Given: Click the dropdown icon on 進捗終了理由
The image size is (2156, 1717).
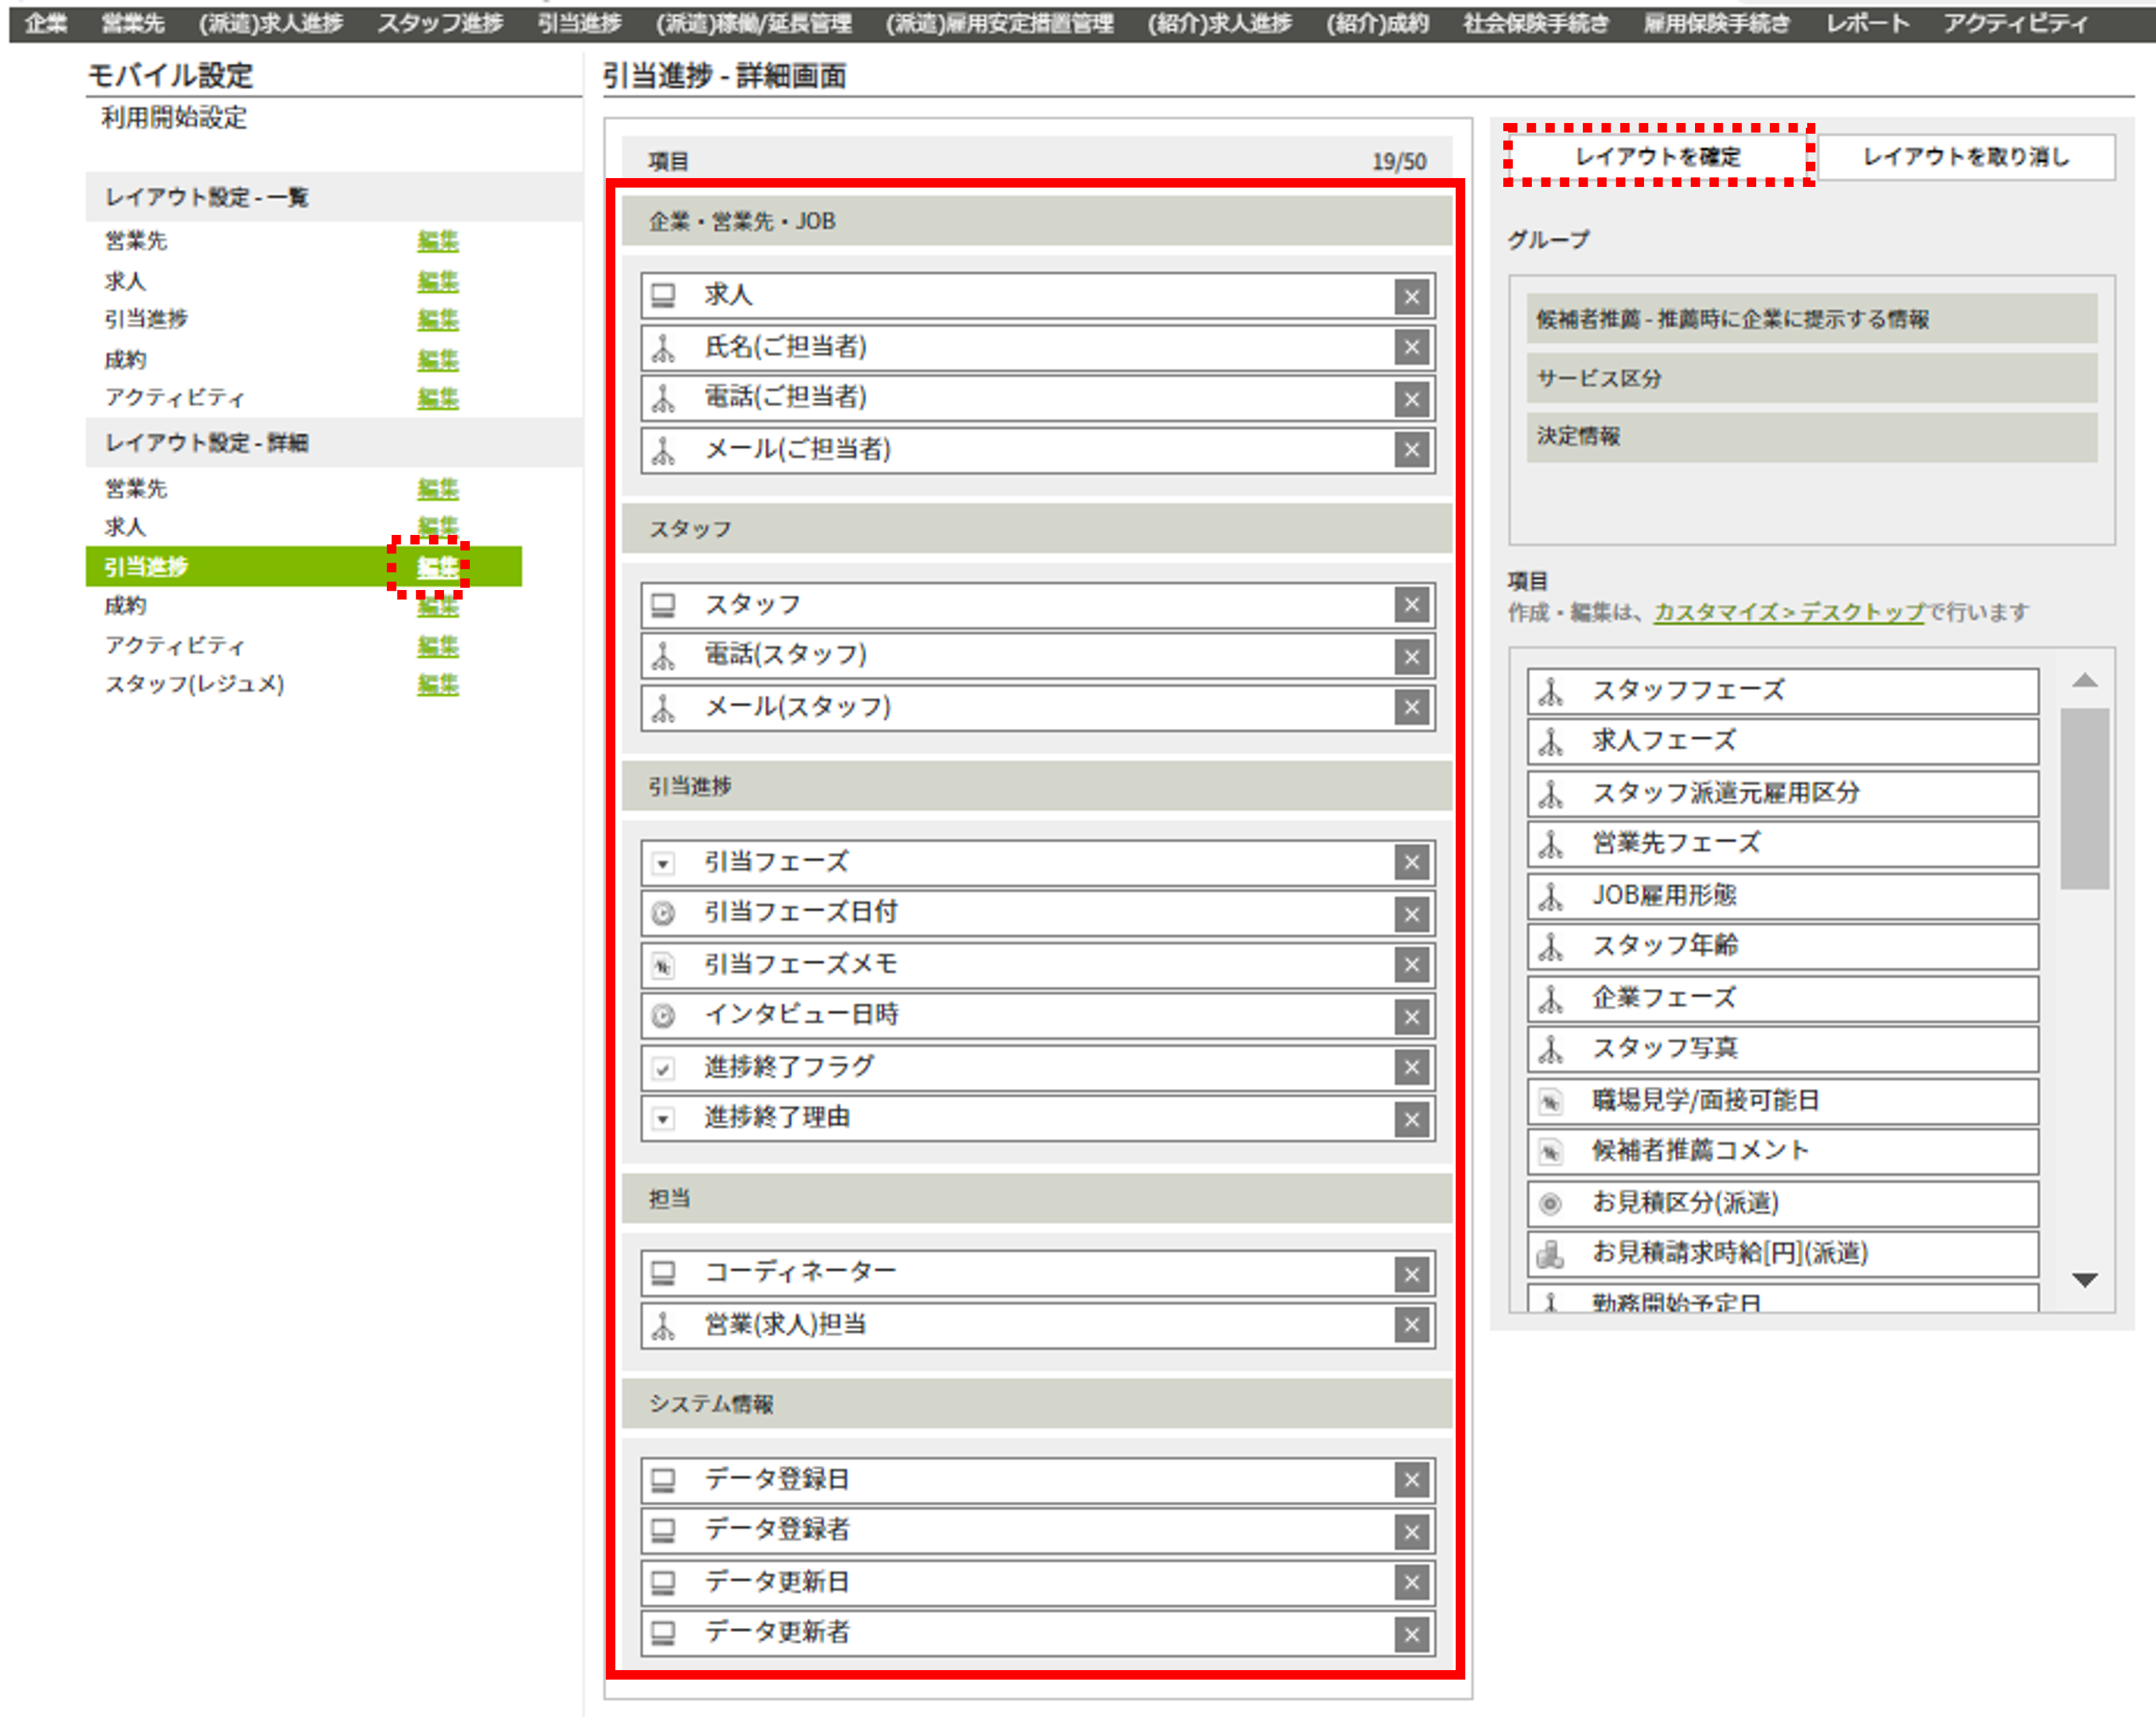Looking at the screenshot, I should click(x=663, y=1120).
